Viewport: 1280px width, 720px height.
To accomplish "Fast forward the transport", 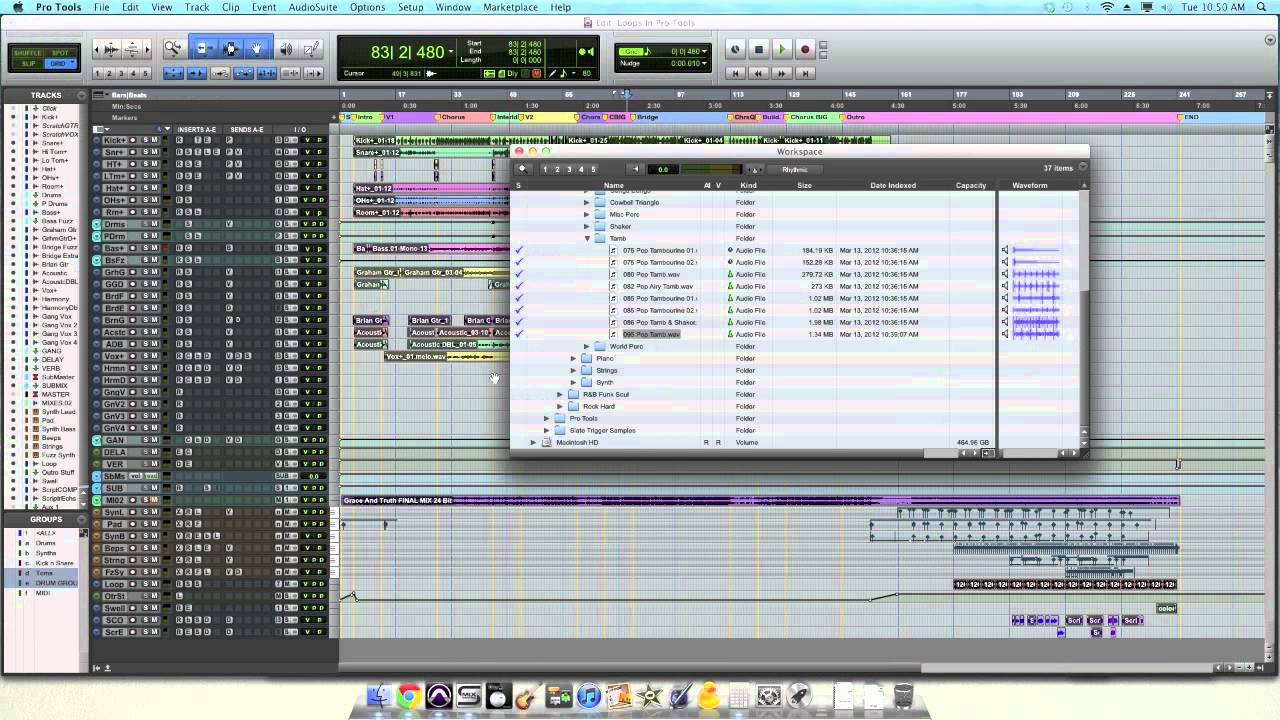I will [x=783, y=73].
